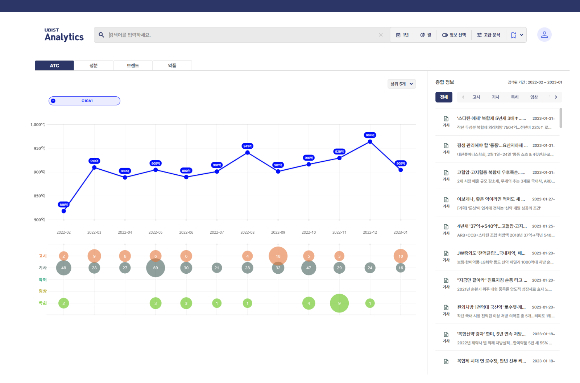This screenshot has width=580, height=383.
Task: Click the clipboard export icon in toolbar
Action: pyautogui.click(x=513, y=35)
